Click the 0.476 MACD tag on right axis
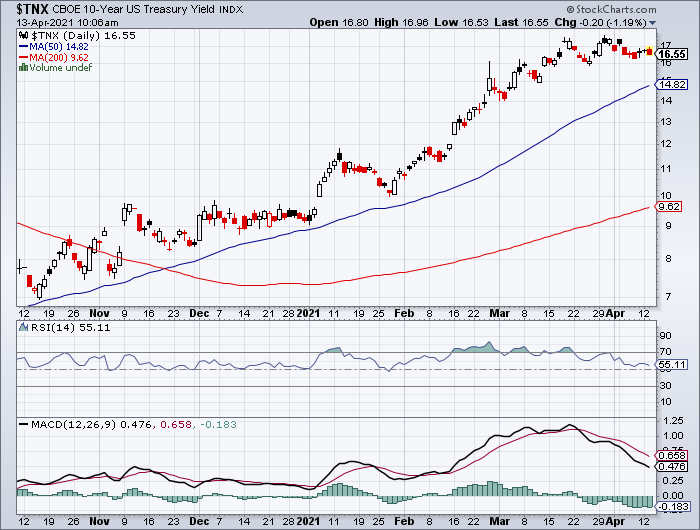 coord(671,467)
